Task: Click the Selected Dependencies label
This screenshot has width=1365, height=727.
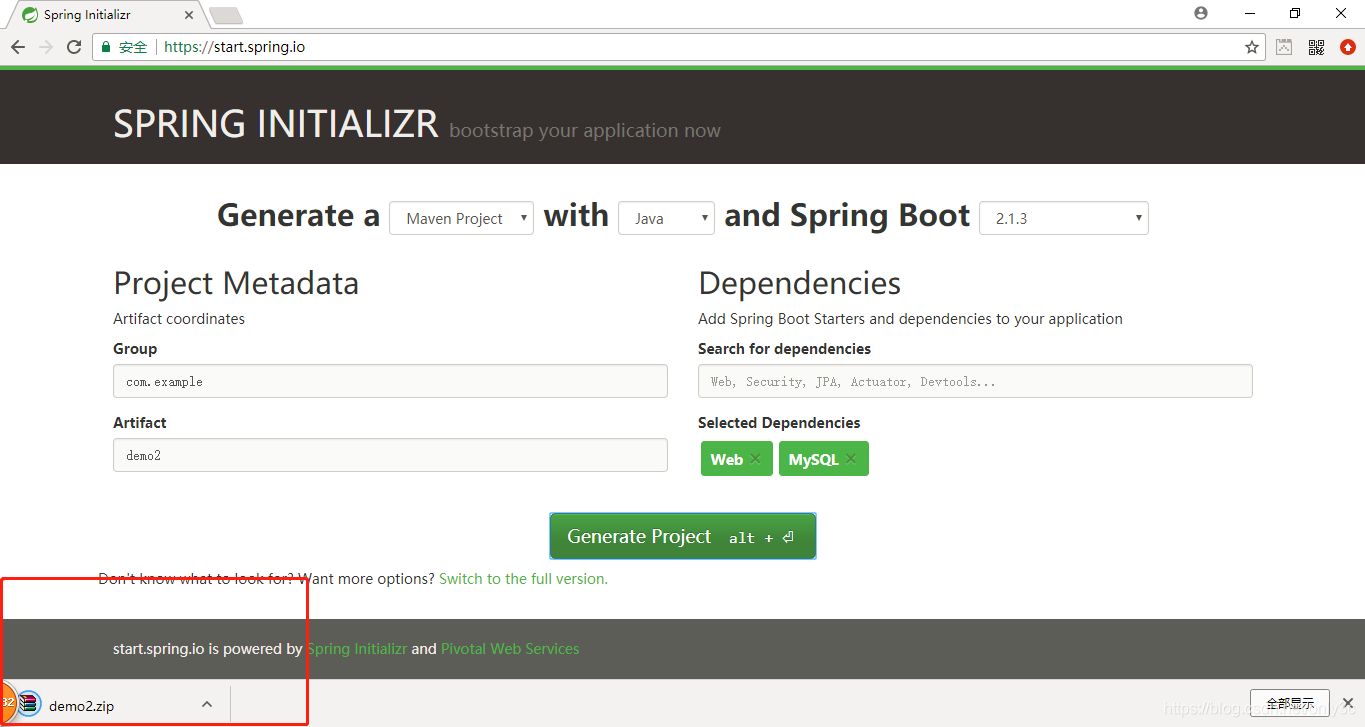Action: [x=779, y=423]
